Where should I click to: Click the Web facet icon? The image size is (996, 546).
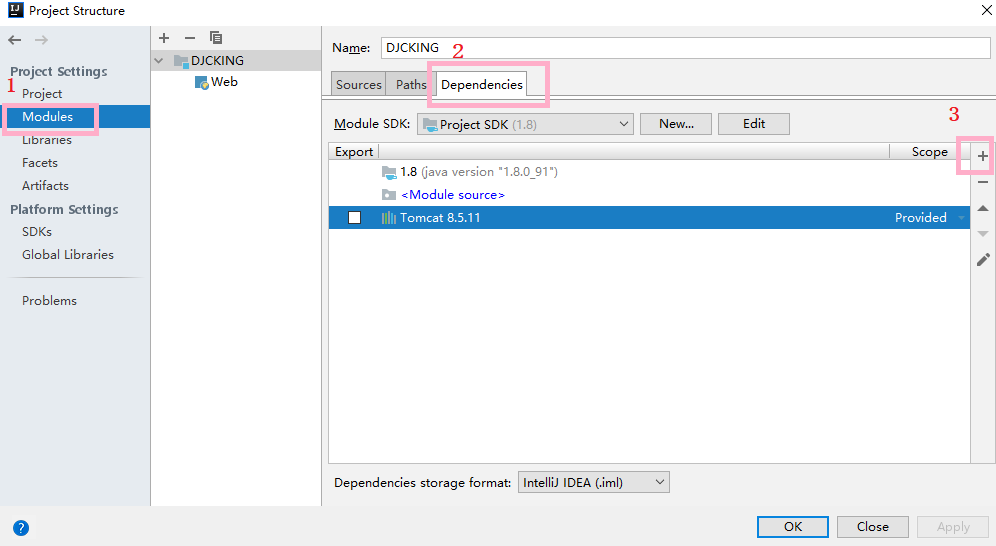click(201, 83)
